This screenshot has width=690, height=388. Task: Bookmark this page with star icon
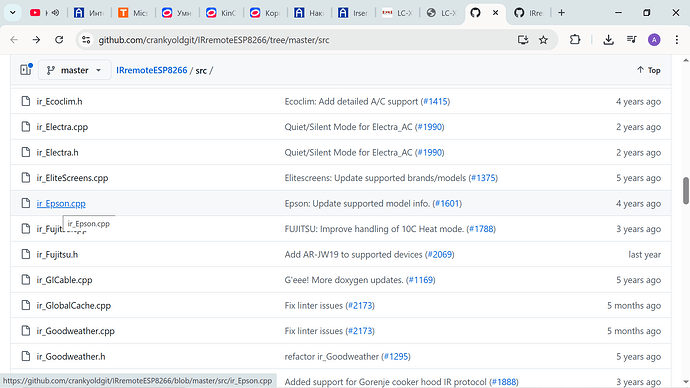tap(543, 40)
